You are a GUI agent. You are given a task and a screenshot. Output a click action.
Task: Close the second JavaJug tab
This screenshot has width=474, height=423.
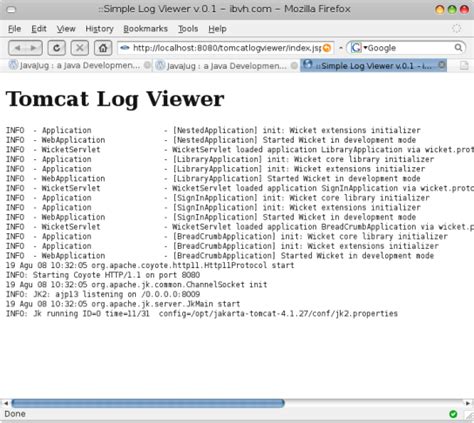click(294, 65)
